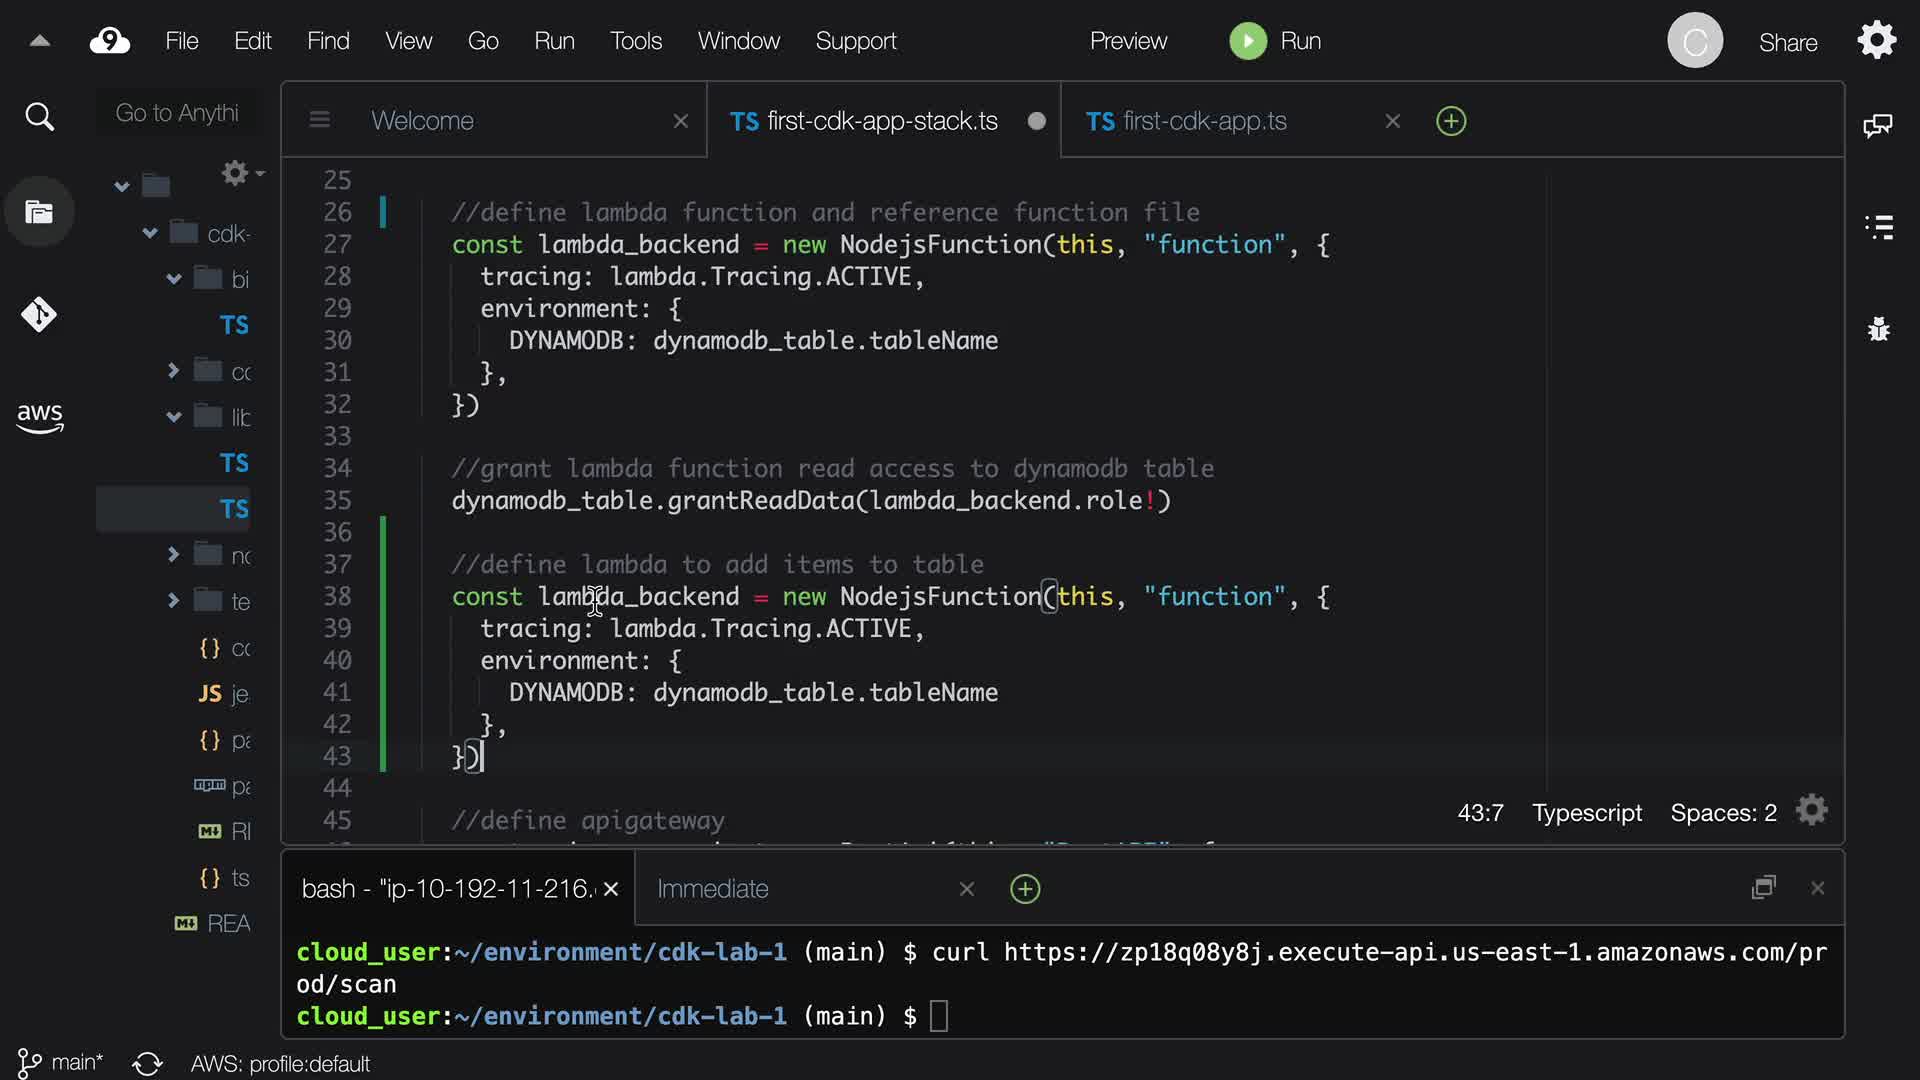1920x1080 pixels.
Task: Maximize the terminal panel
Action: 1764,888
